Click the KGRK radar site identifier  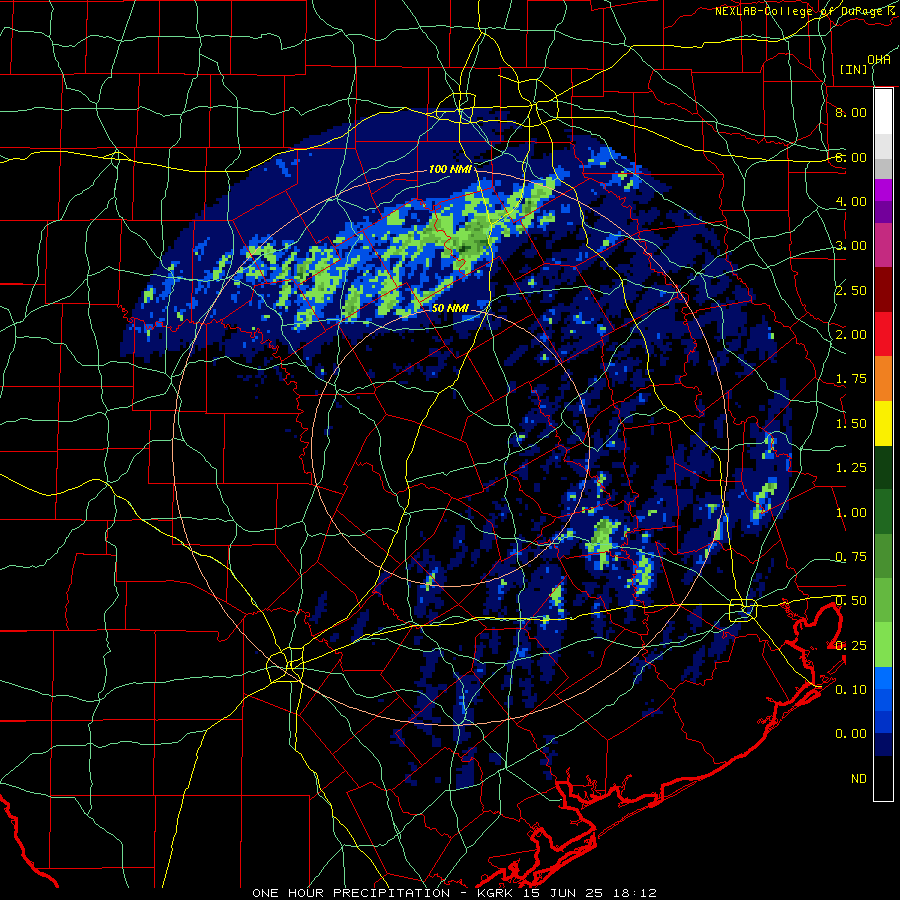(496, 893)
